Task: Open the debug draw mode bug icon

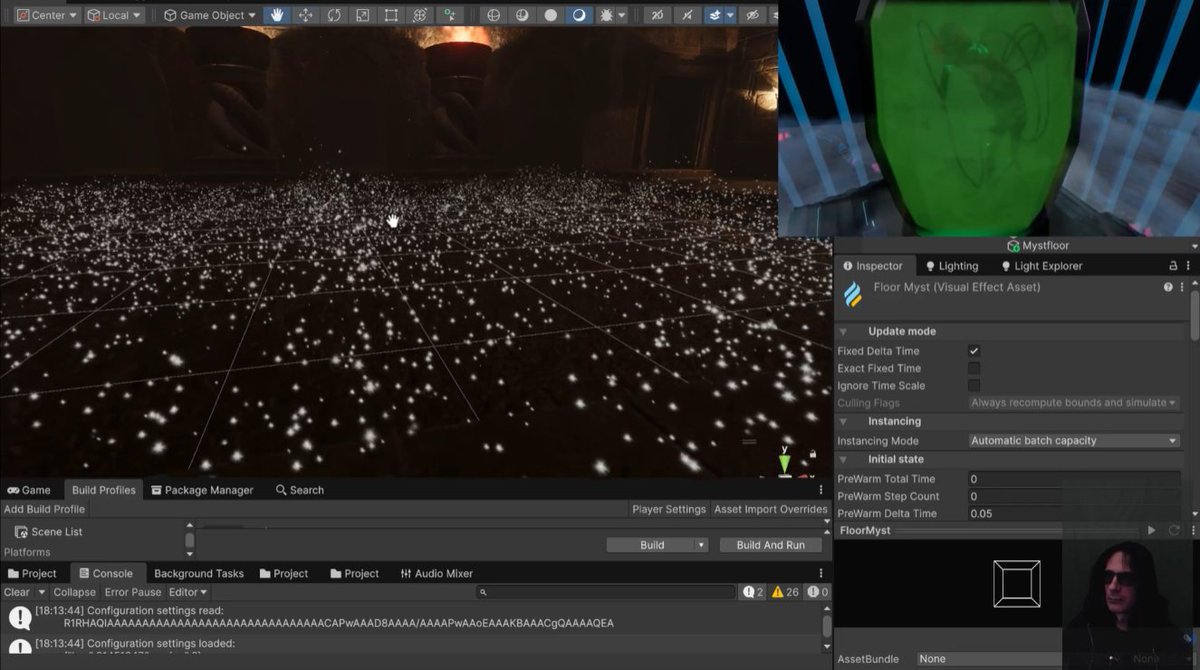Action: pos(606,15)
